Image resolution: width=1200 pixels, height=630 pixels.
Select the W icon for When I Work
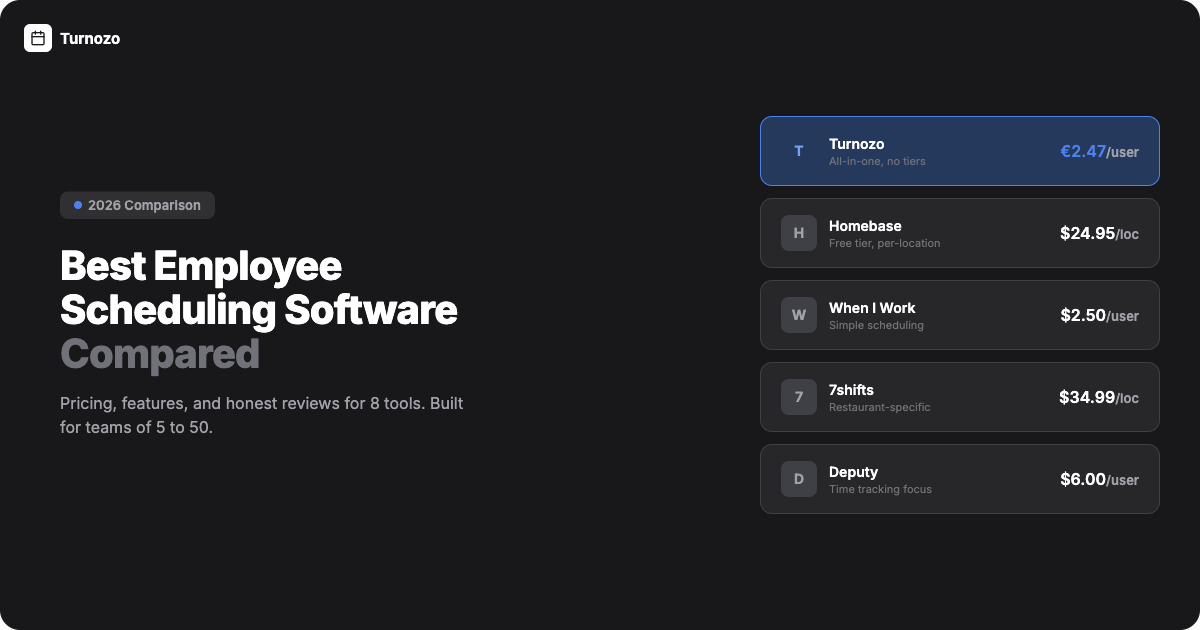798,315
